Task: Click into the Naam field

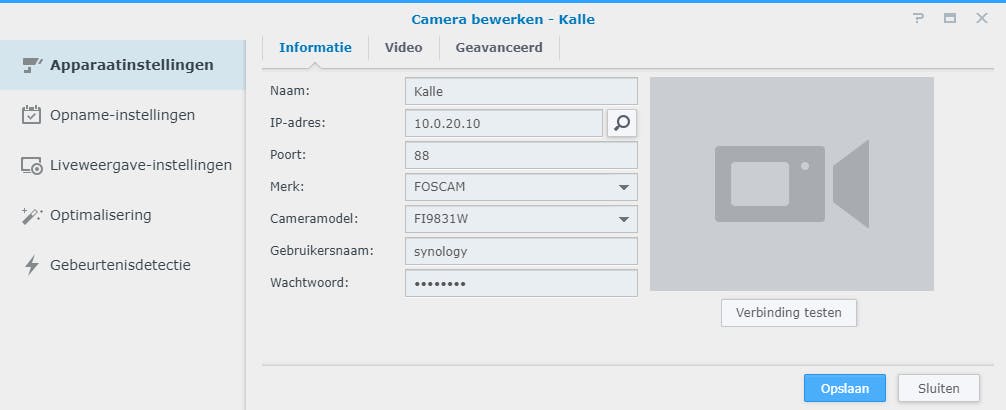Action: (521, 91)
